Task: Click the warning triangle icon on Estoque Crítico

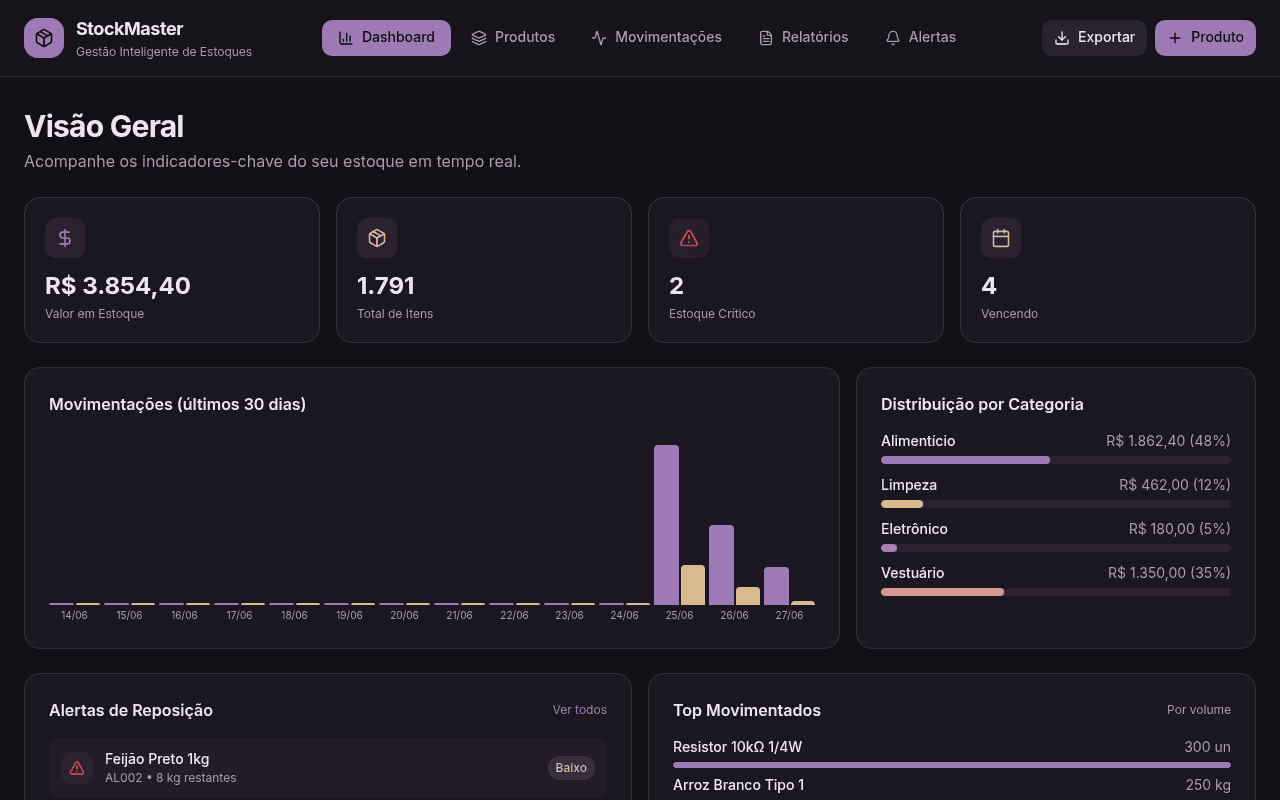Action: point(689,238)
